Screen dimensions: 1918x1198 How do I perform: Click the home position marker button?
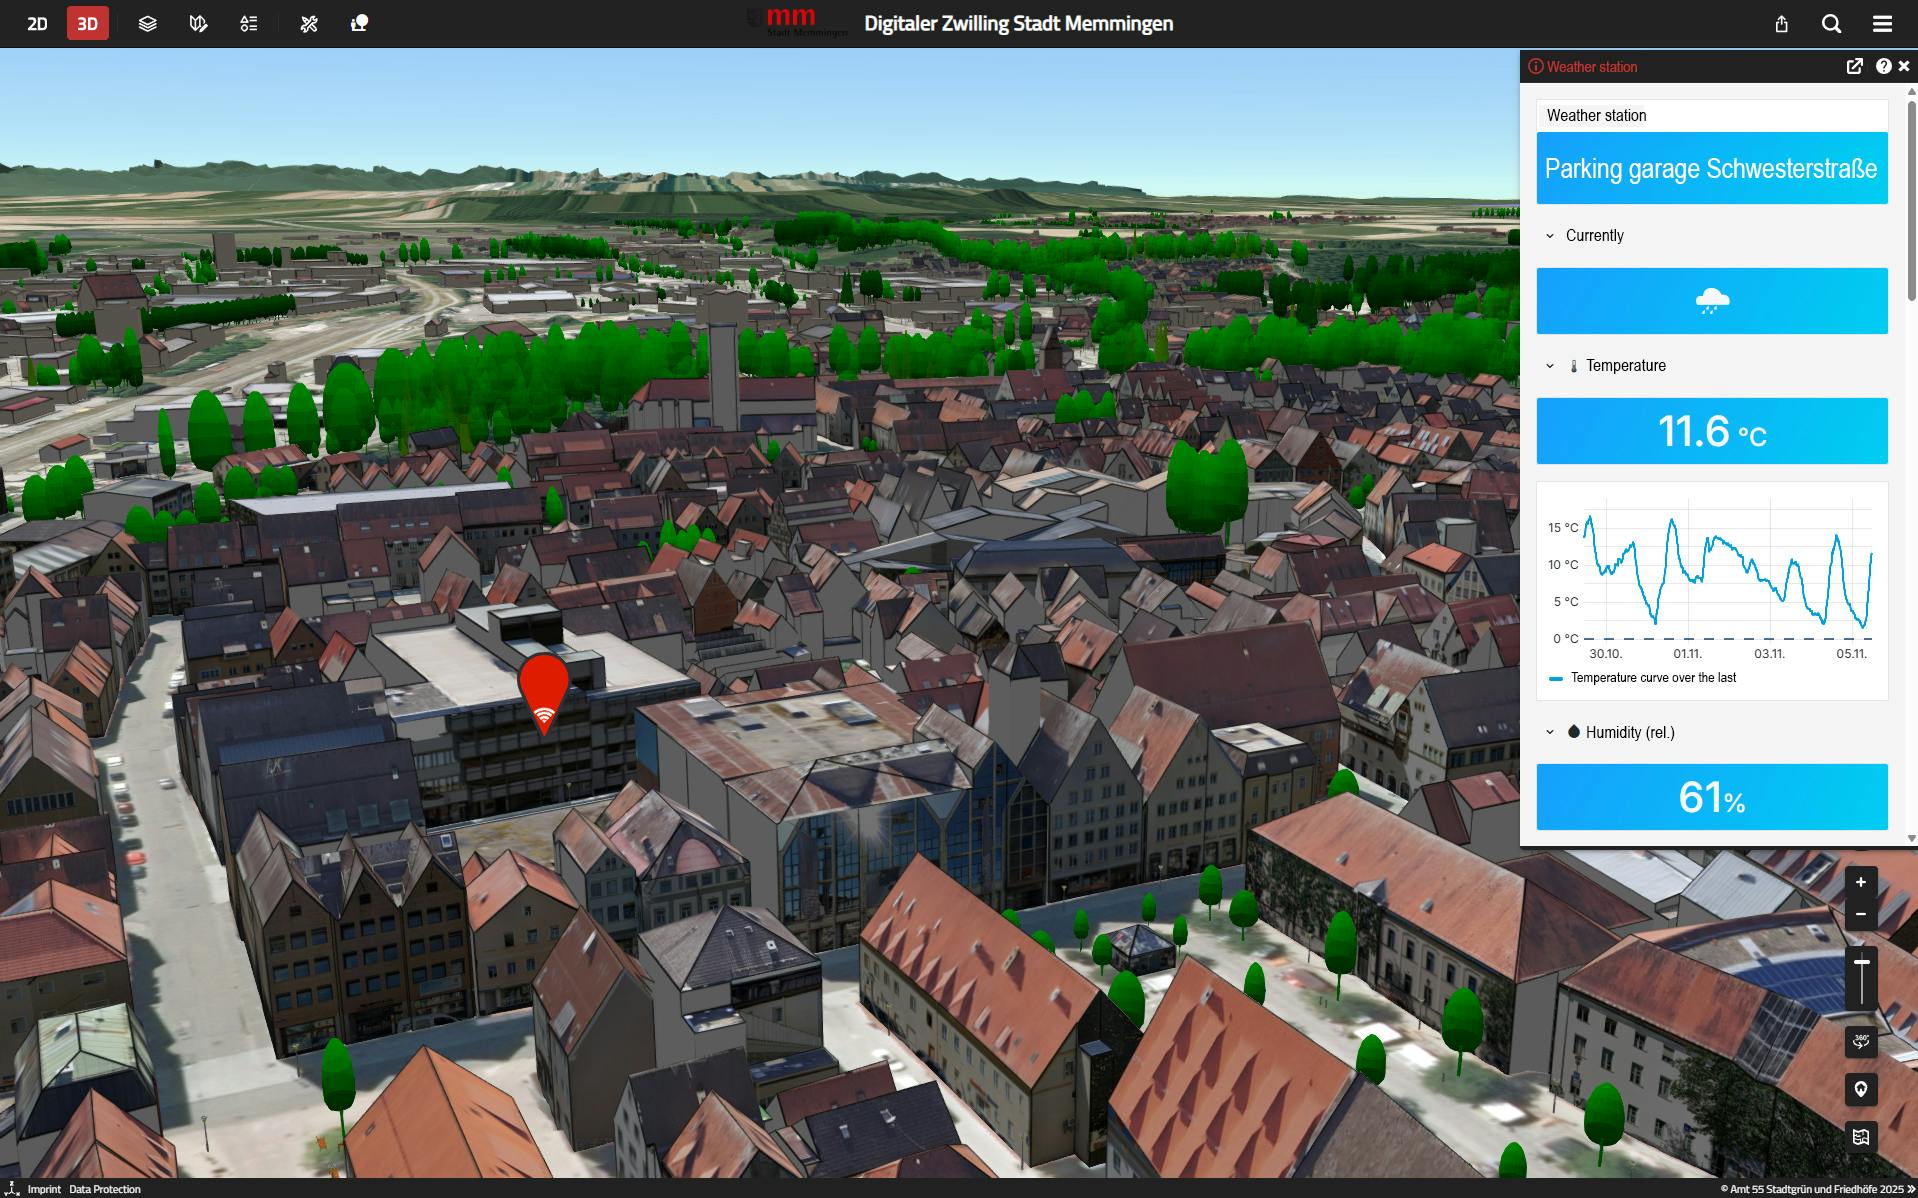click(x=1860, y=1089)
